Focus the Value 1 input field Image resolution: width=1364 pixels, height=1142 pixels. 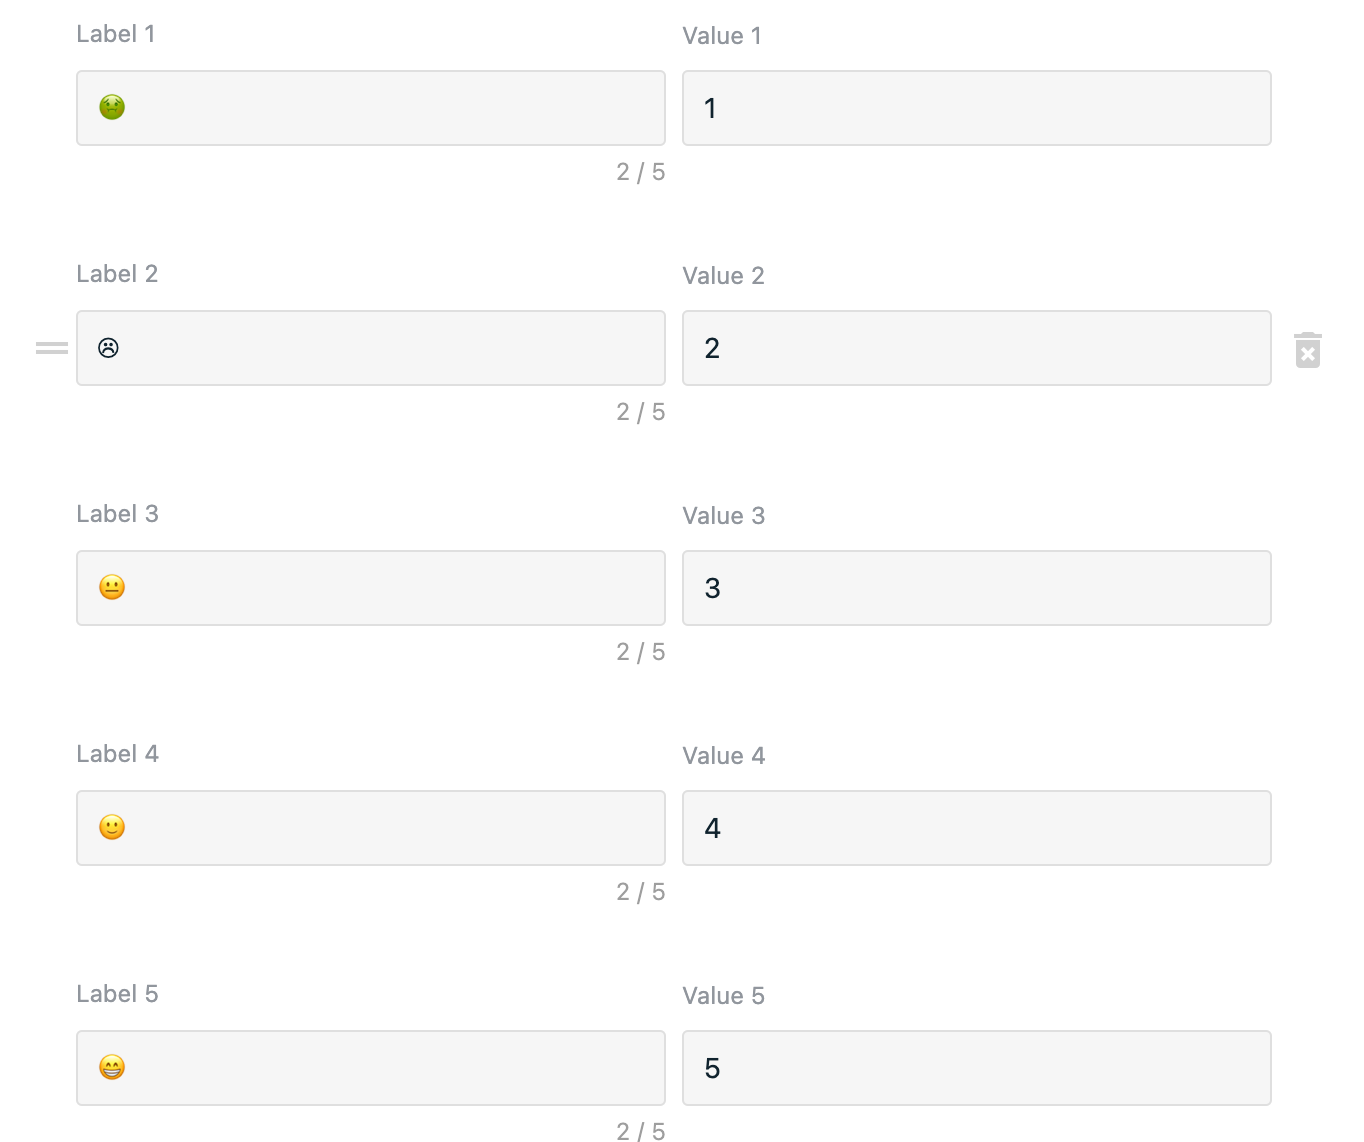click(977, 108)
